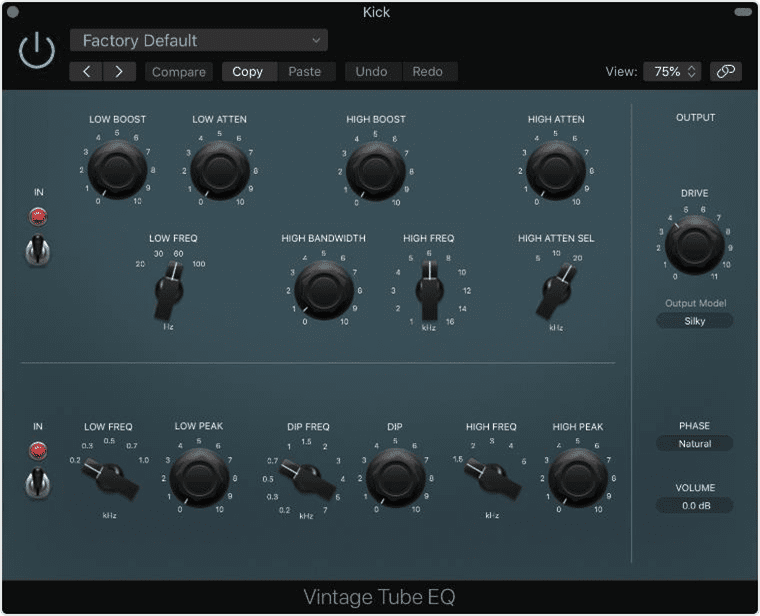Click the Redo button

tap(428, 72)
